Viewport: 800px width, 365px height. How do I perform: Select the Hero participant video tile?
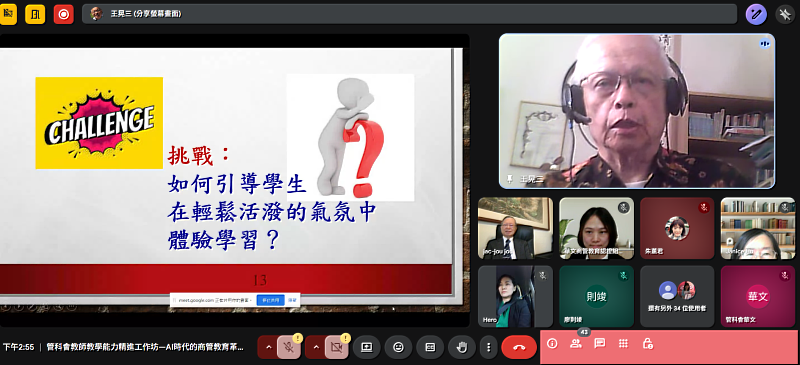tap(515, 296)
